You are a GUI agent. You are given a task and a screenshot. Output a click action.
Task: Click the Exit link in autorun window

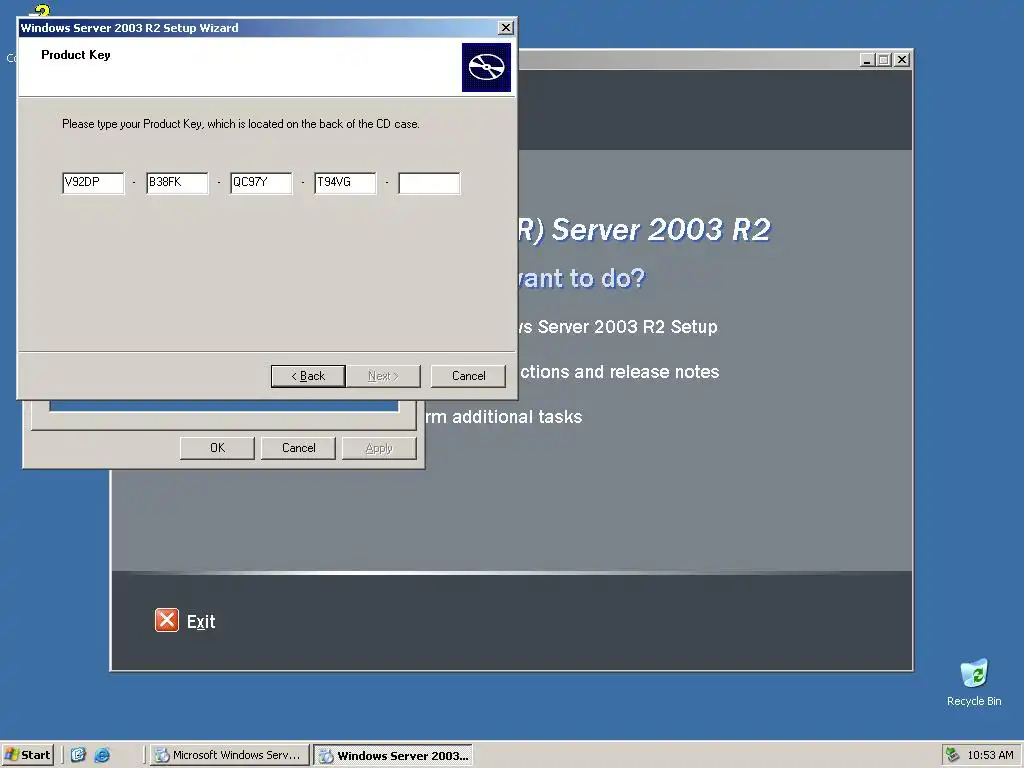tap(201, 622)
